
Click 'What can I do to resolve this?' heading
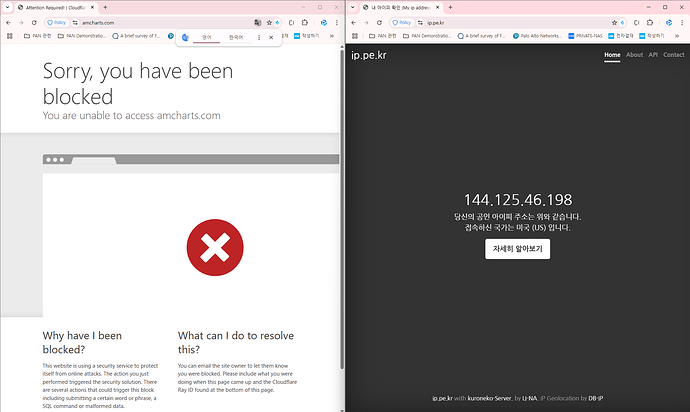pos(236,342)
